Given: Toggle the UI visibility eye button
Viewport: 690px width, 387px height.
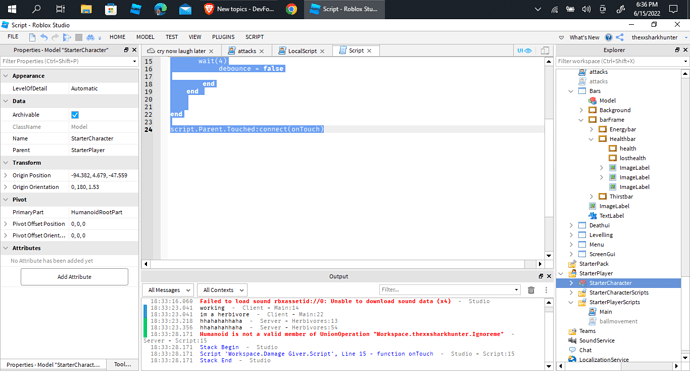Looking at the screenshot, I should tap(525, 51).
